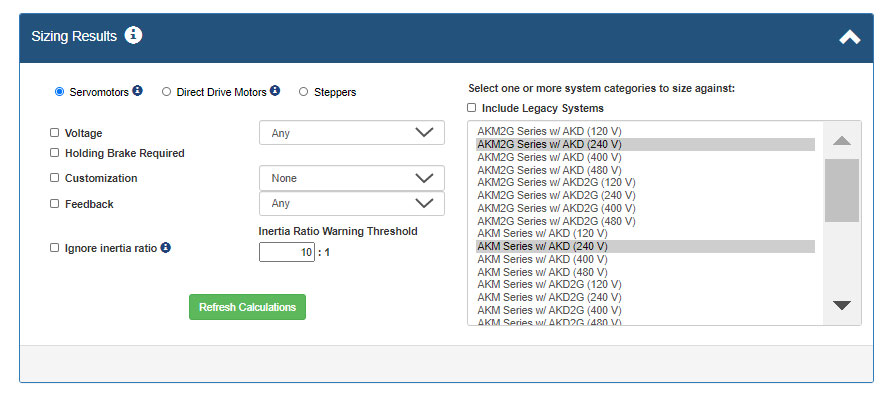Collapse the Sizing Results panel with chevron

click(x=850, y=37)
